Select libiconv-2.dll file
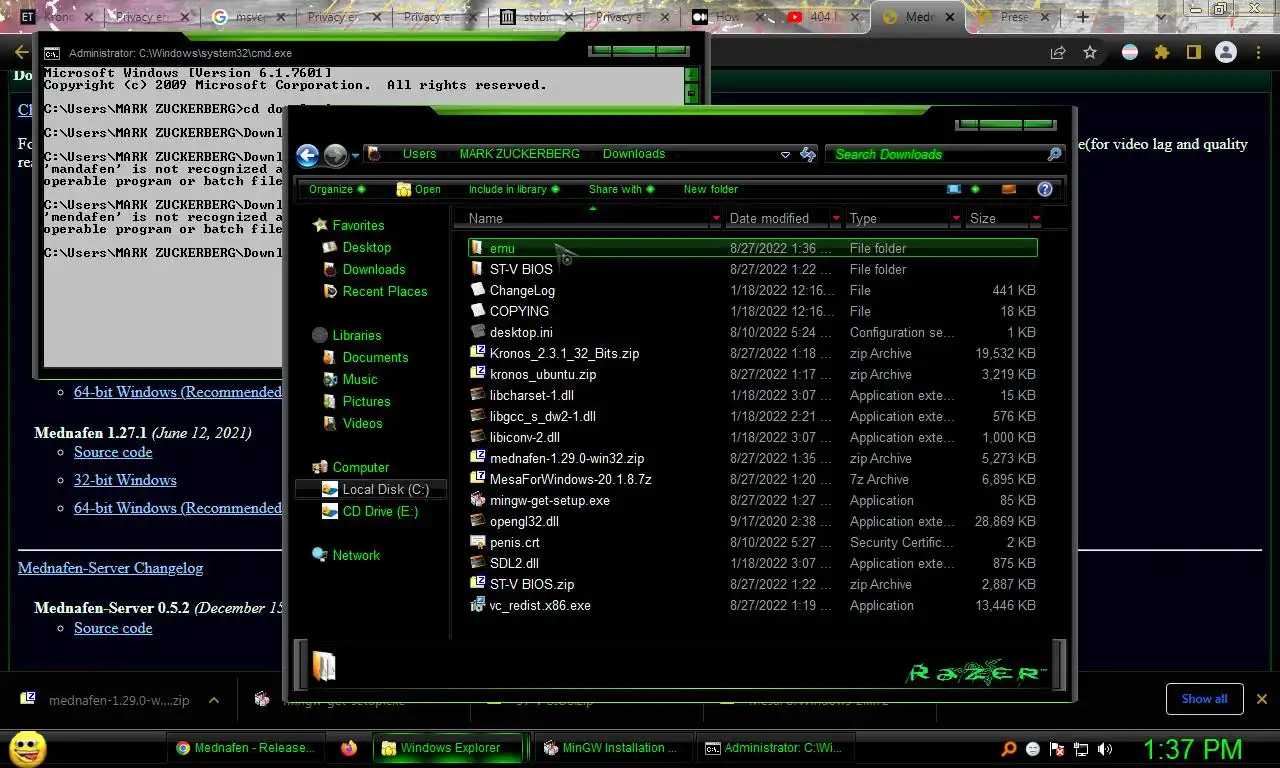The width and height of the screenshot is (1280, 768). [x=525, y=437]
